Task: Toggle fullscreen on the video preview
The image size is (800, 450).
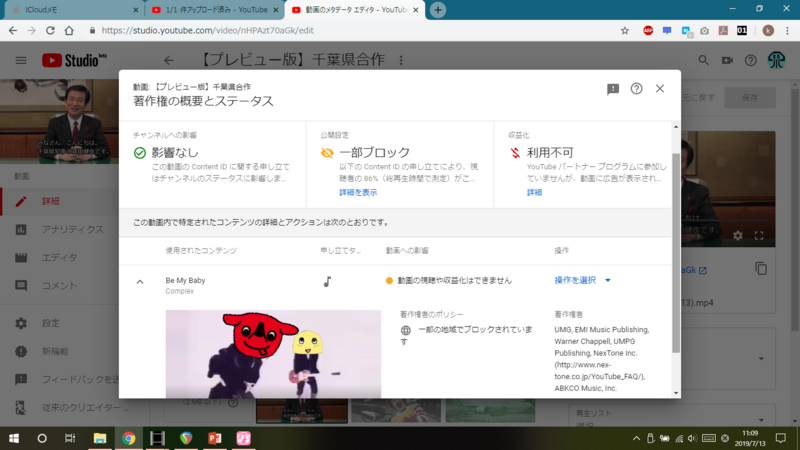Action: point(759,236)
